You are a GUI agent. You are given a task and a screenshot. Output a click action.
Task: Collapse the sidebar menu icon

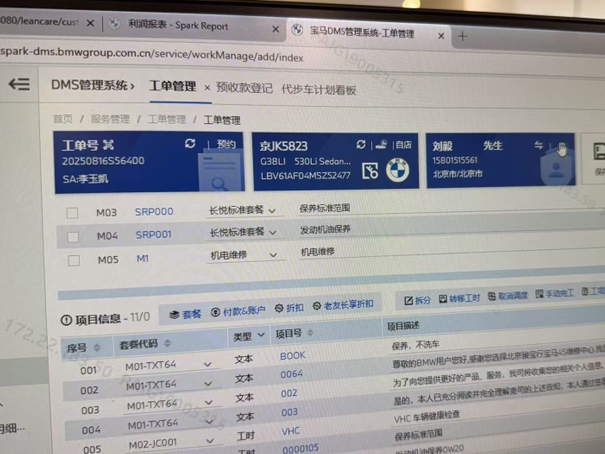(x=19, y=85)
